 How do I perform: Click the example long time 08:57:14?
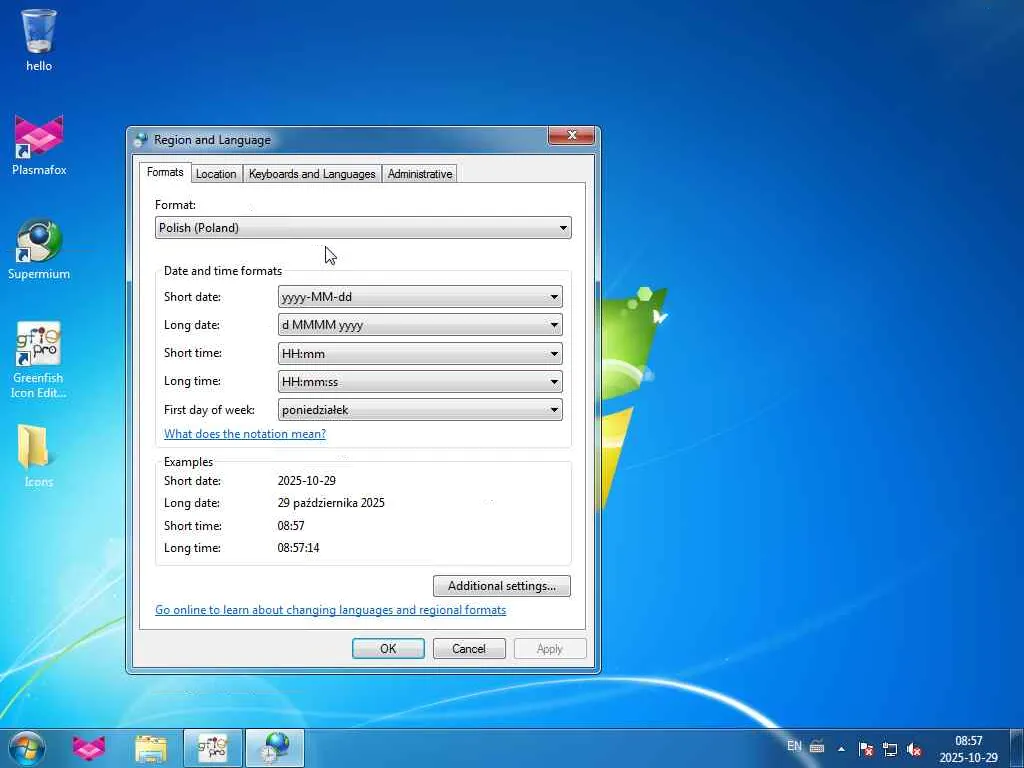coord(298,548)
